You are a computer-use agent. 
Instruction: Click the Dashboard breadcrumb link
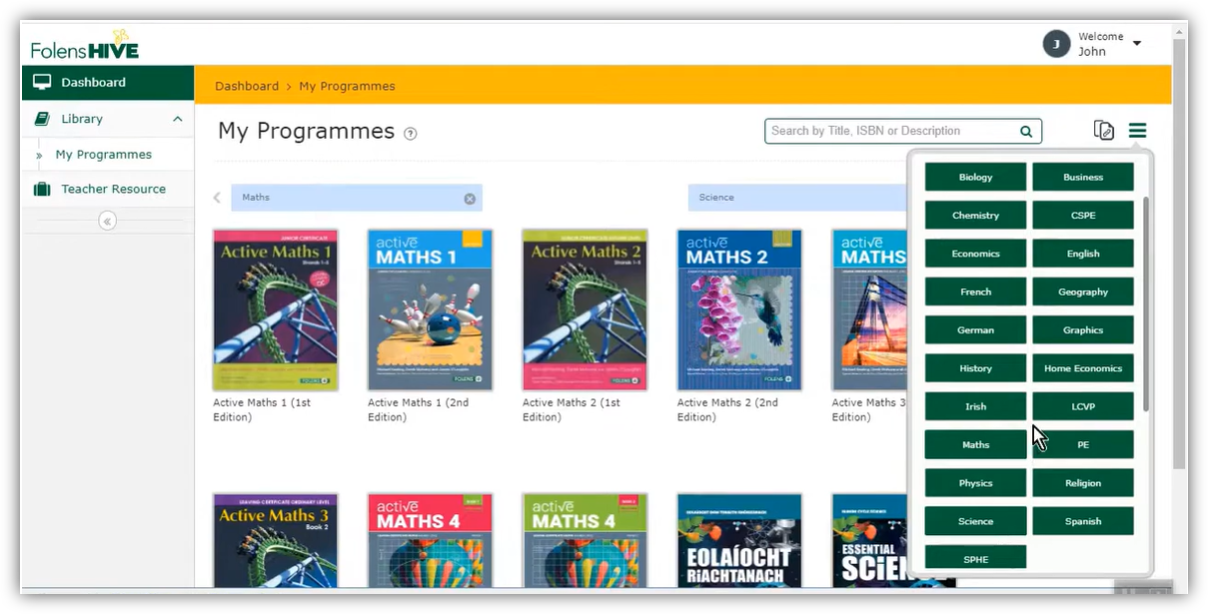[x=247, y=86]
